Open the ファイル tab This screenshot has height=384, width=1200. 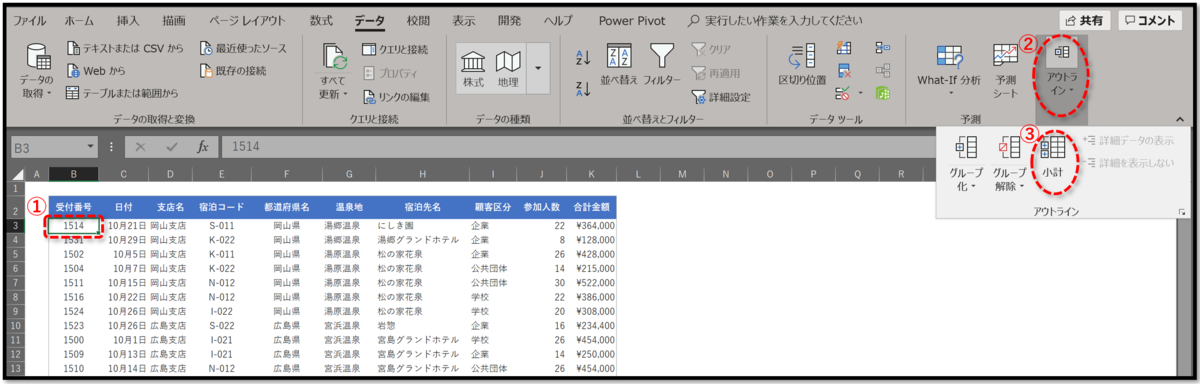point(29,20)
